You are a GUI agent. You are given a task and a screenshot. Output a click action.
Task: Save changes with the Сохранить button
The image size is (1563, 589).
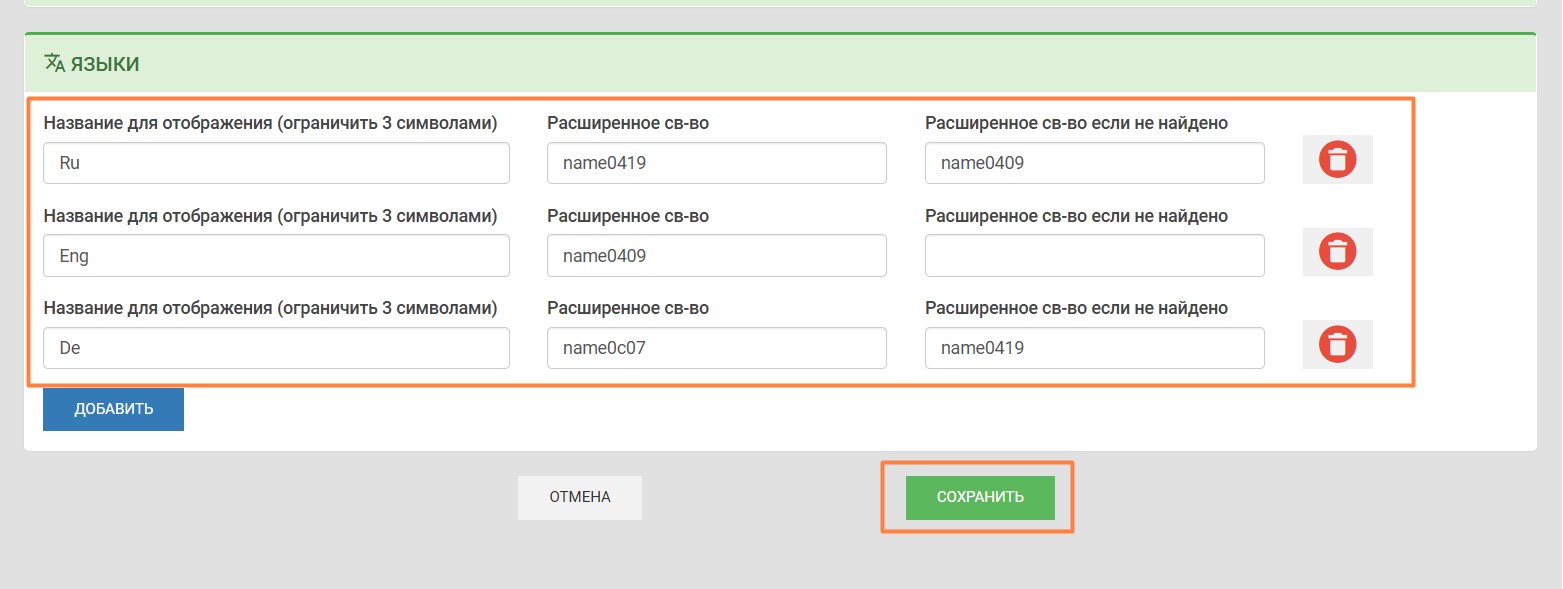(x=979, y=497)
